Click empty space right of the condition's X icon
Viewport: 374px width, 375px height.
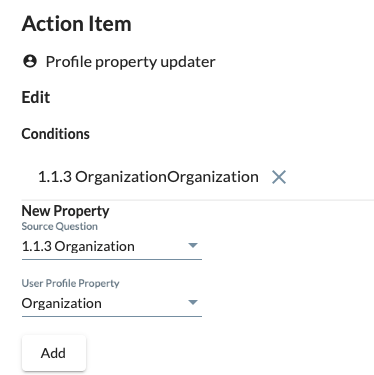(330, 177)
